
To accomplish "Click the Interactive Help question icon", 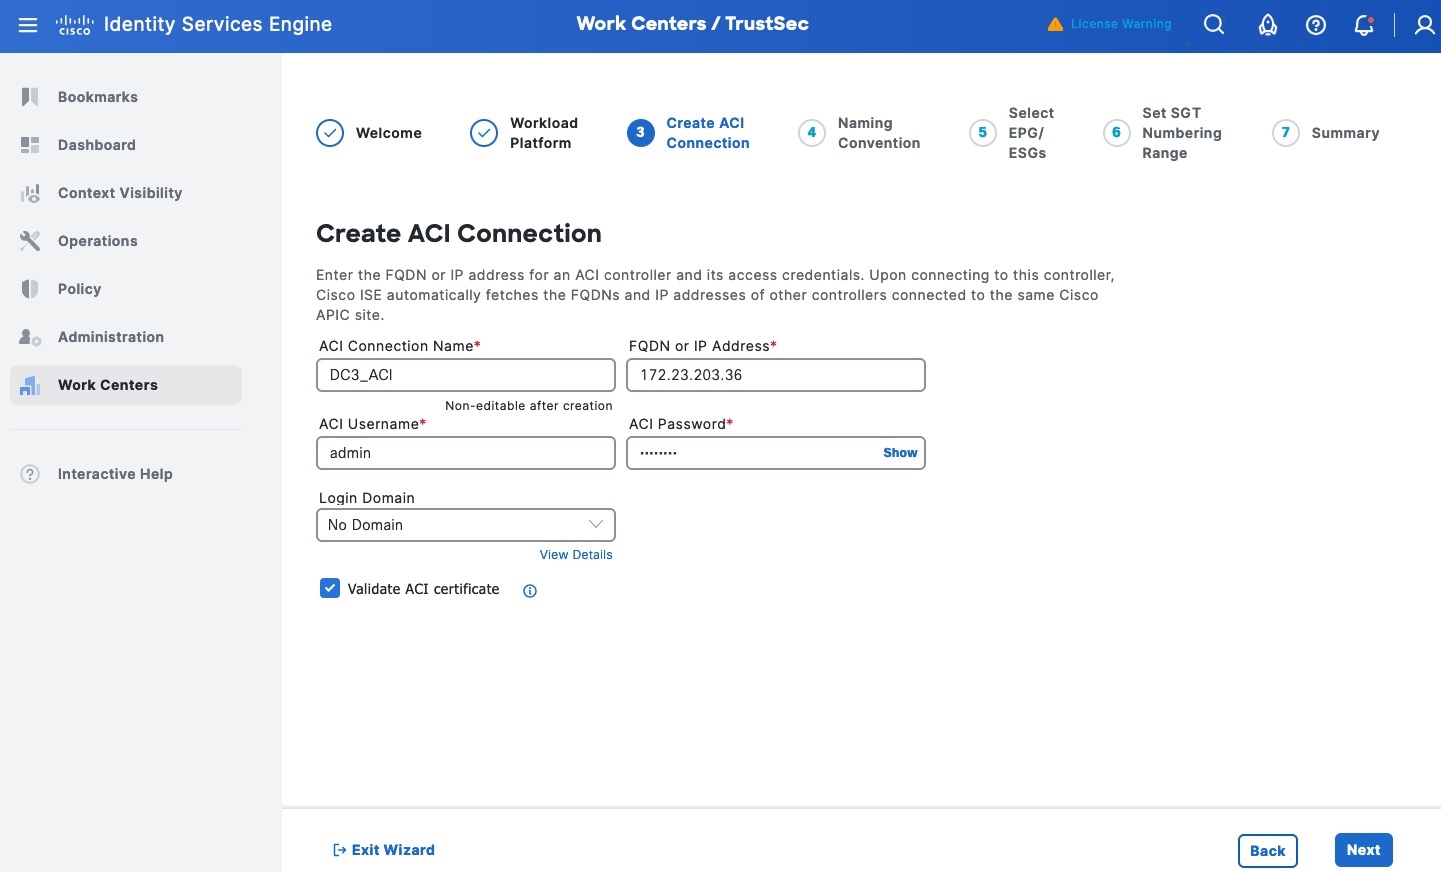I will click(30, 474).
